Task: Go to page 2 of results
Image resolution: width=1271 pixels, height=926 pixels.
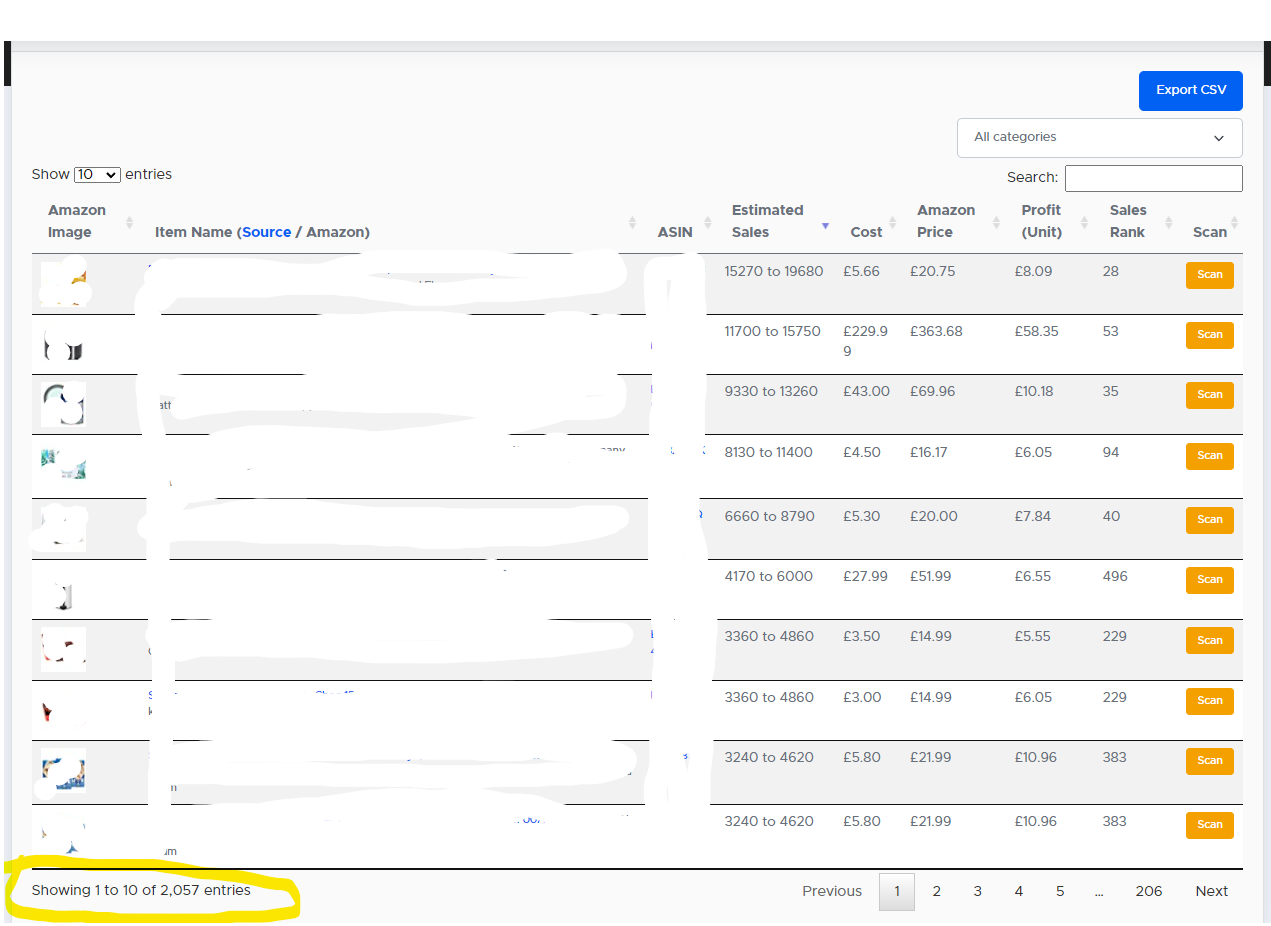Action: pyautogui.click(x=936, y=891)
